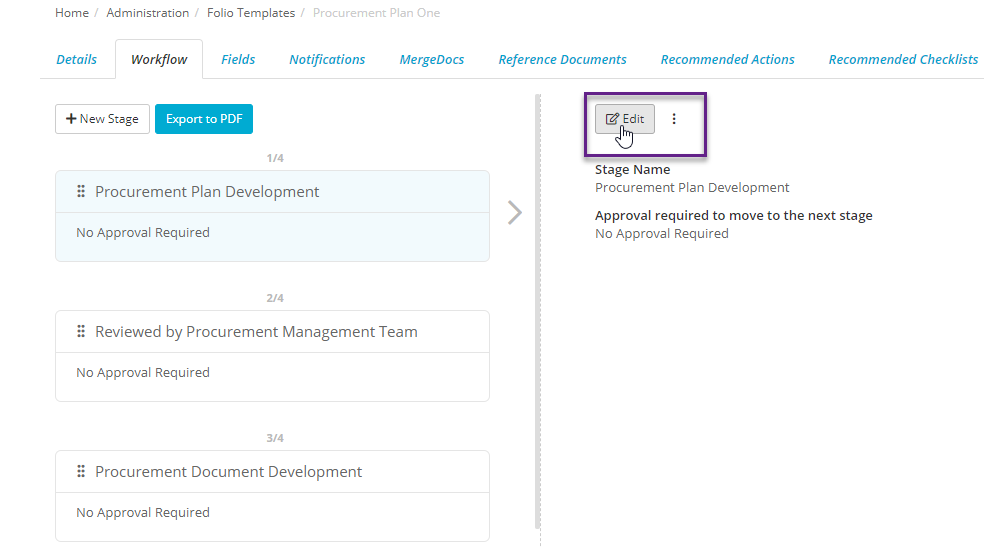This screenshot has height=547, width=984.
Task: Select Reviewed by Procurement Management Team stage
Action: coord(272,356)
